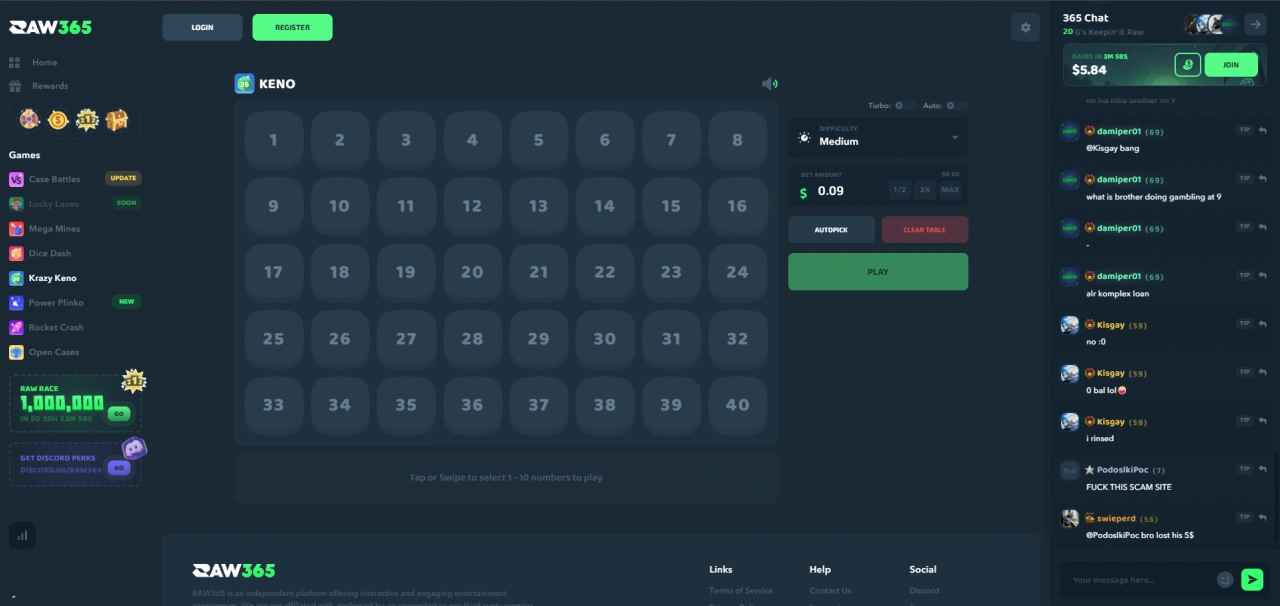Click the green PLAY button

tap(878, 272)
